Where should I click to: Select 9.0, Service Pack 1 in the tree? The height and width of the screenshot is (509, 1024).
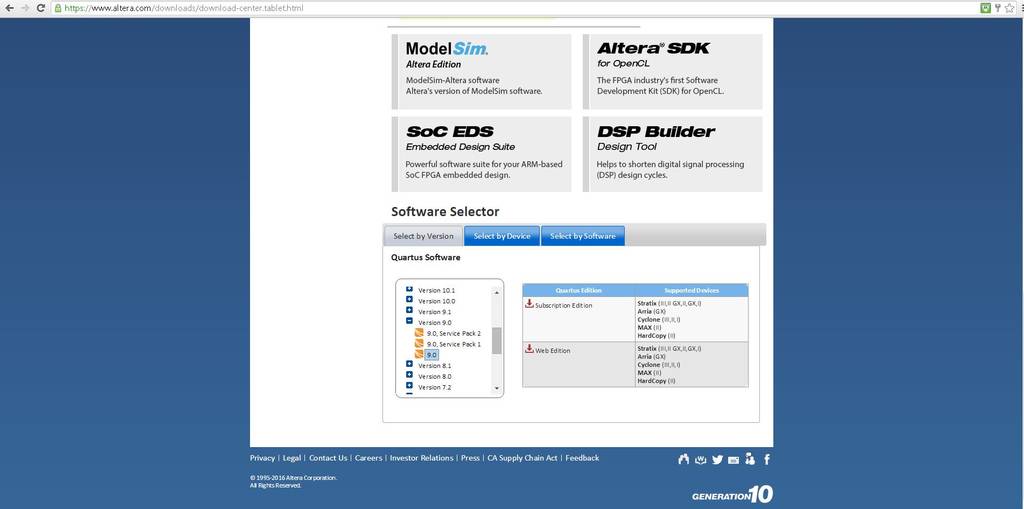pos(453,344)
